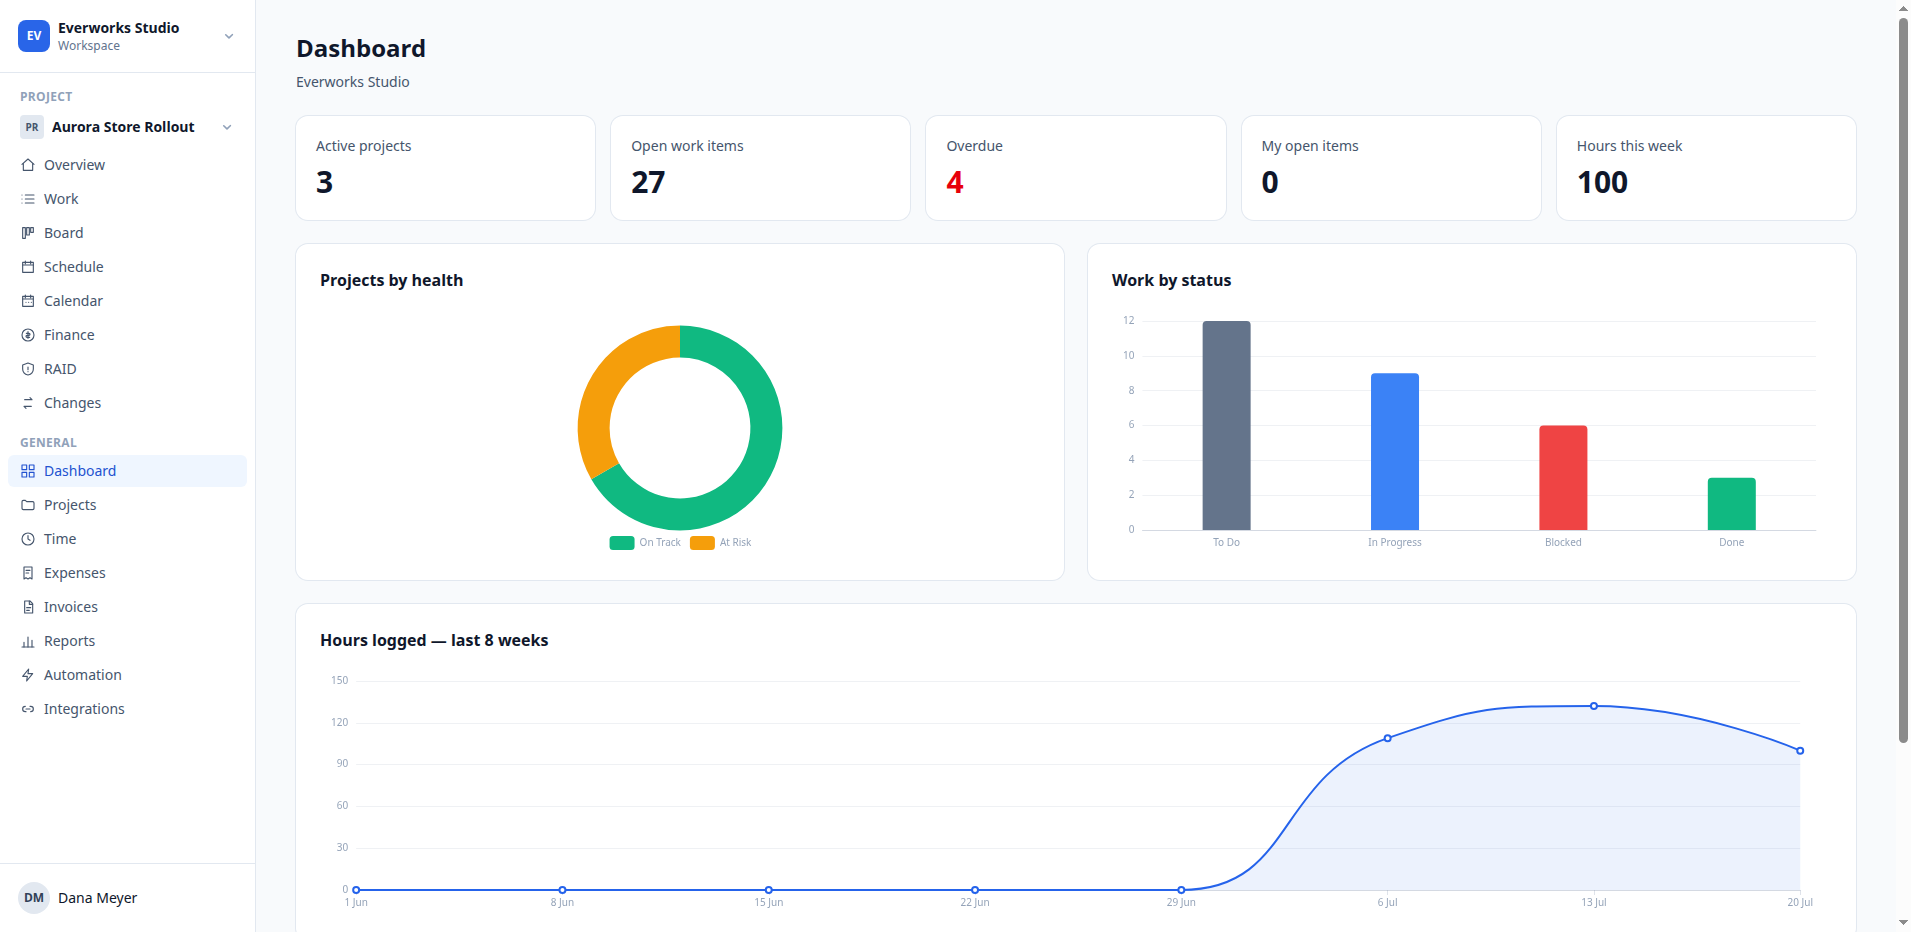The width and height of the screenshot is (1911, 932).
Task: Toggle the On Track legend swatch
Action: (x=622, y=543)
